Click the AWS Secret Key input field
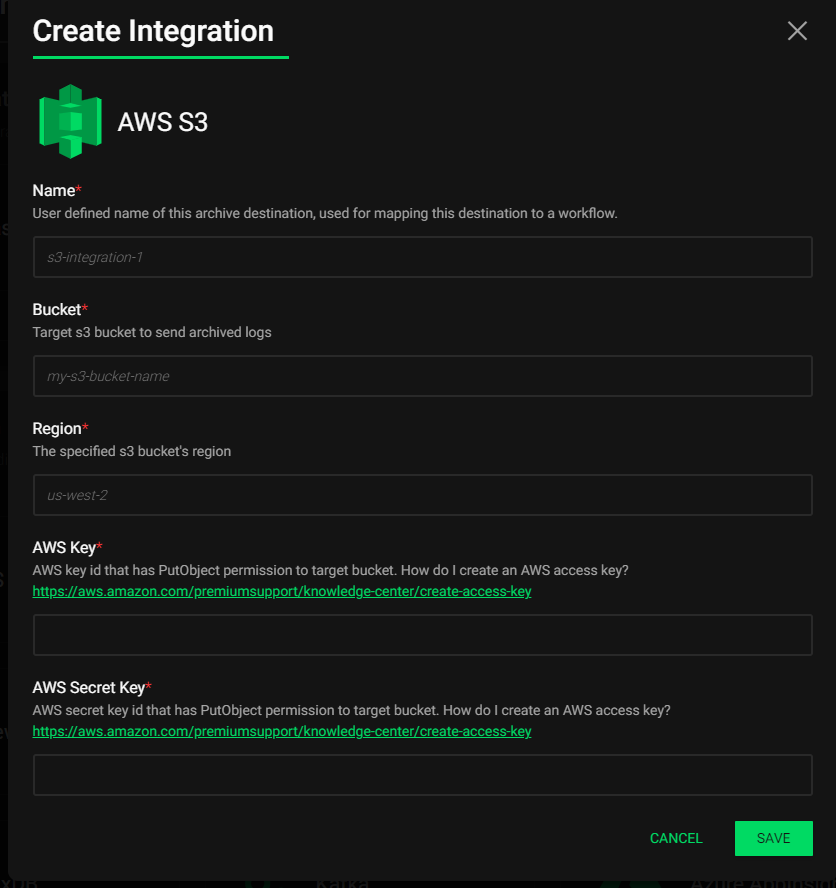 click(423, 775)
